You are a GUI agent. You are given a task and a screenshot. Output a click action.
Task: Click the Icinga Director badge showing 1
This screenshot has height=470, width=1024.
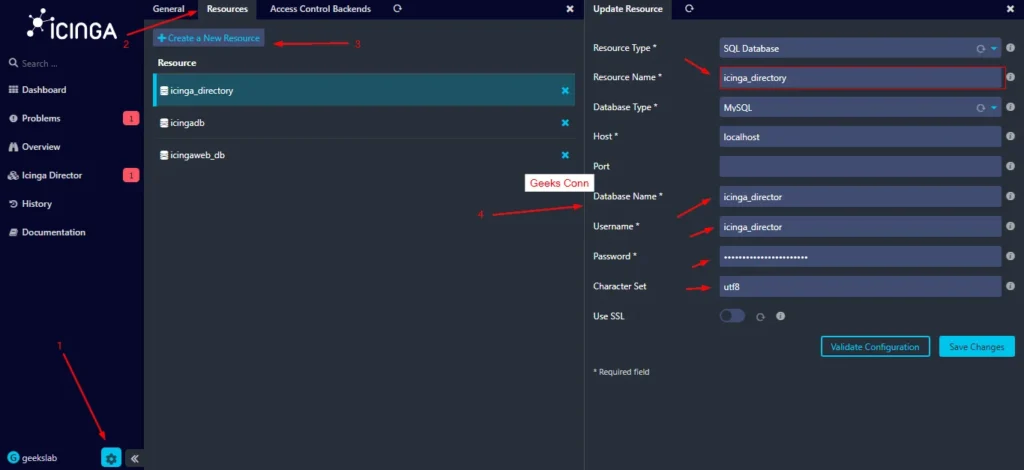pyautogui.click(x=131, y=176)
